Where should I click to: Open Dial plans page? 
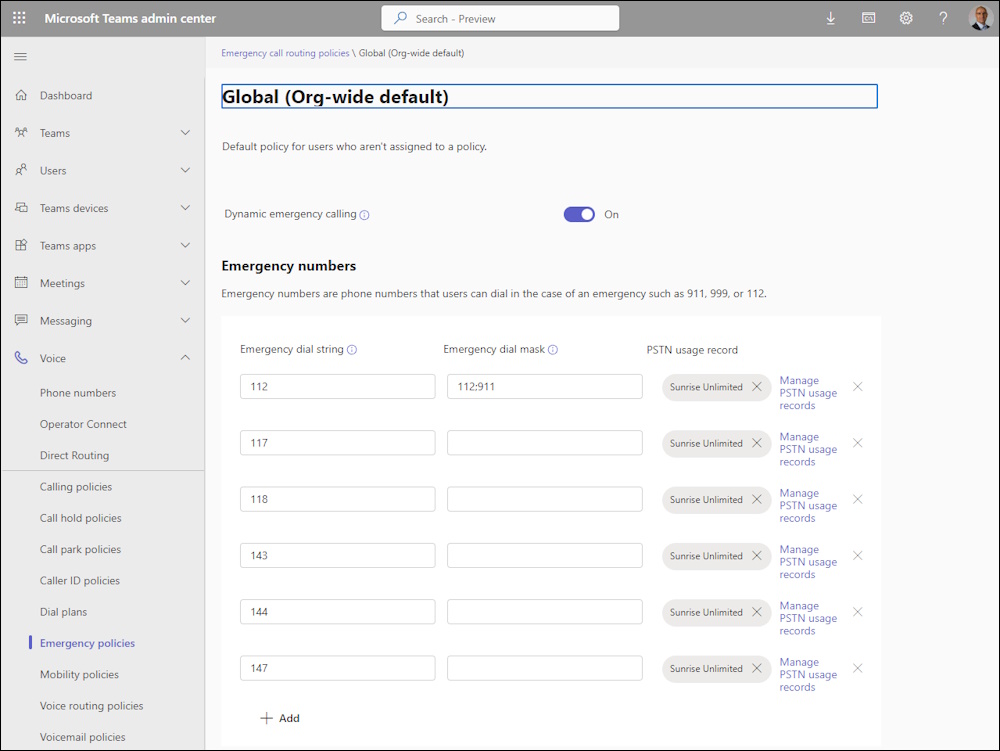tap(63, 611)
